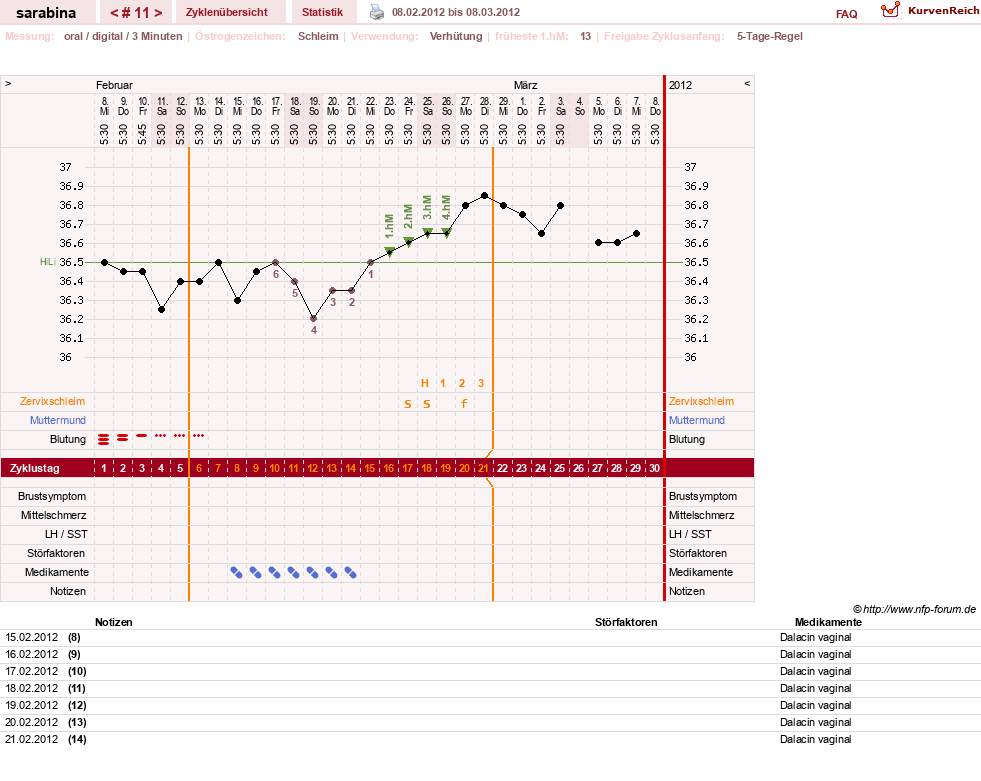Click medication pill icon on cycle day 11
The width and height of the screenshot is (981, 781).
(x=293, y=572)
